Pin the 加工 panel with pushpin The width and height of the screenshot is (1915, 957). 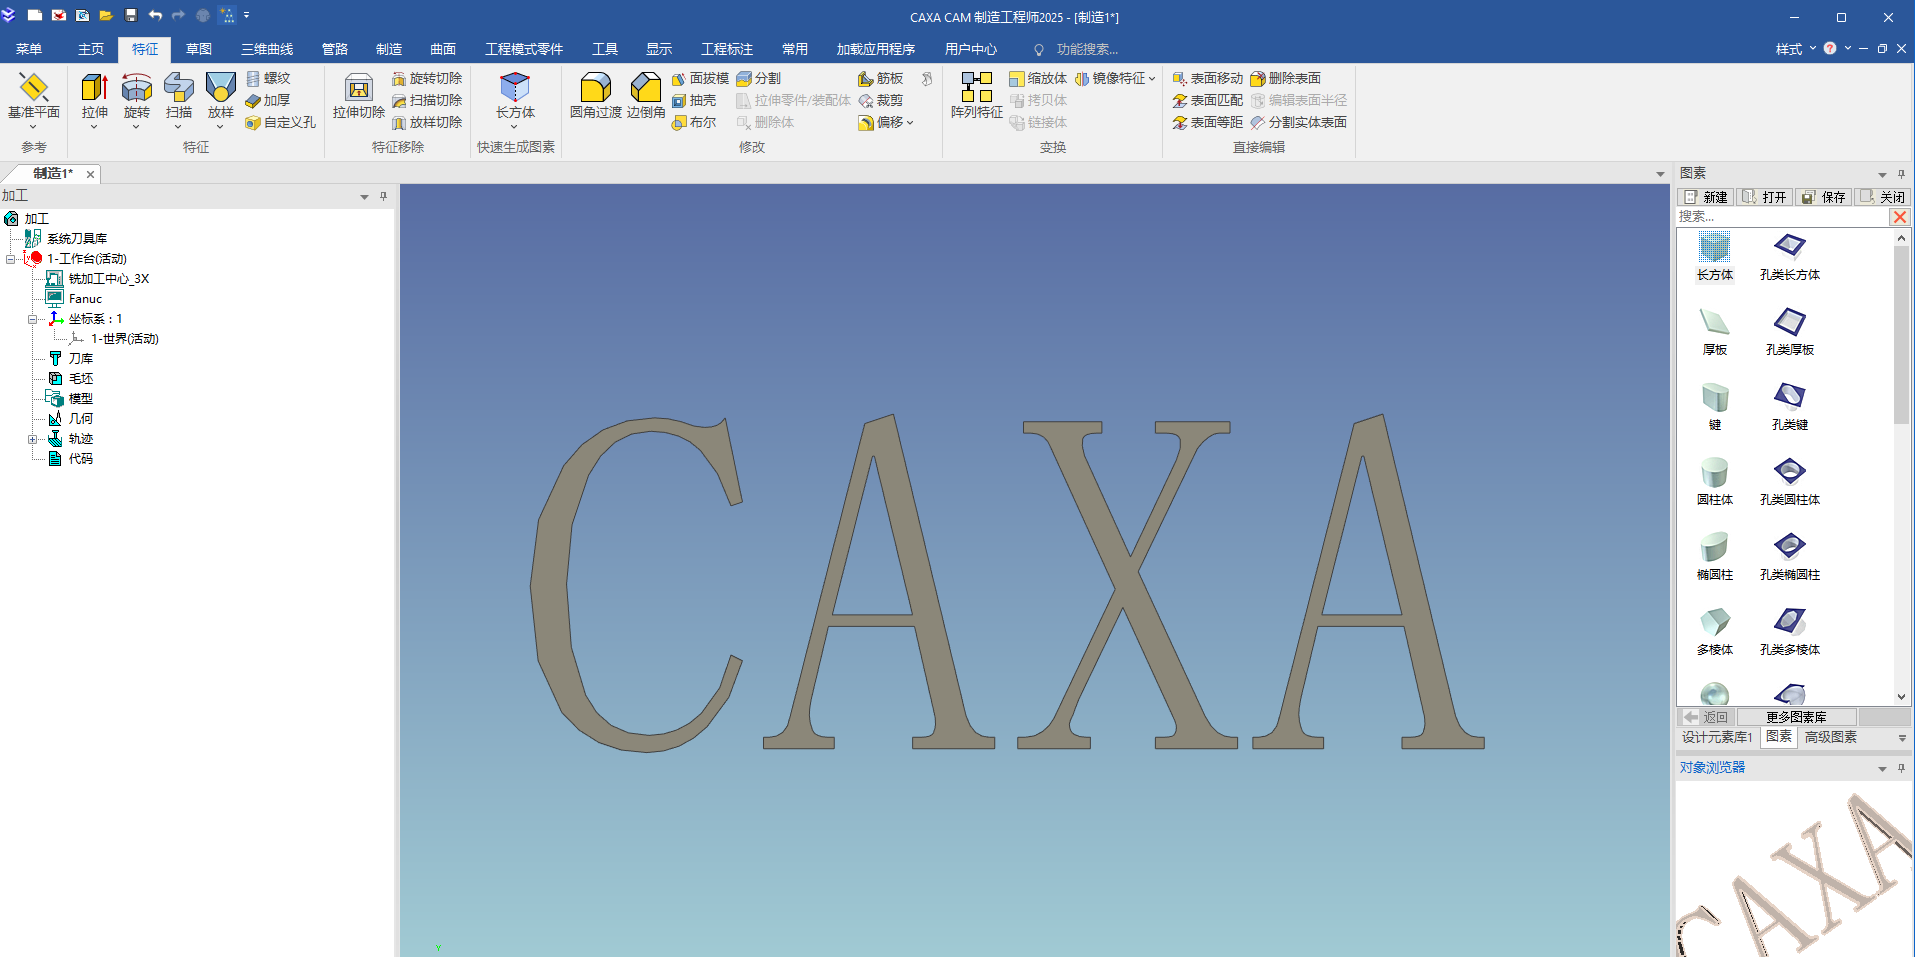click(383, 196)
